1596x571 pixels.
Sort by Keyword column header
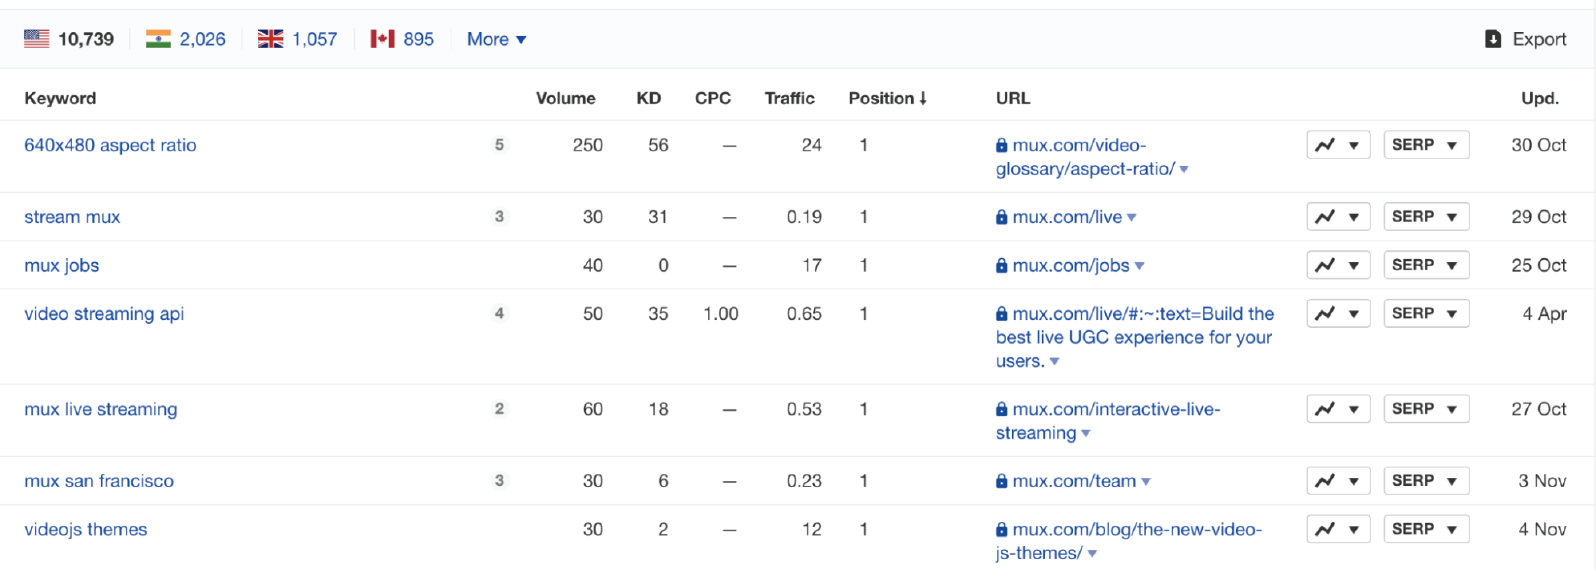[x=60, y=98]
